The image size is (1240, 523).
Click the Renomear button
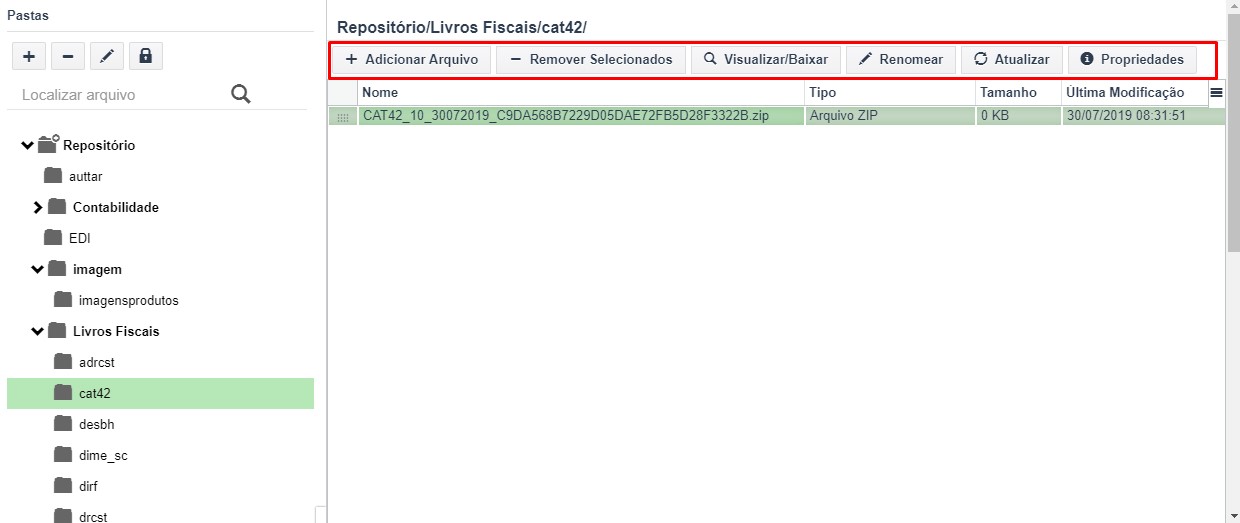point(901,59)
